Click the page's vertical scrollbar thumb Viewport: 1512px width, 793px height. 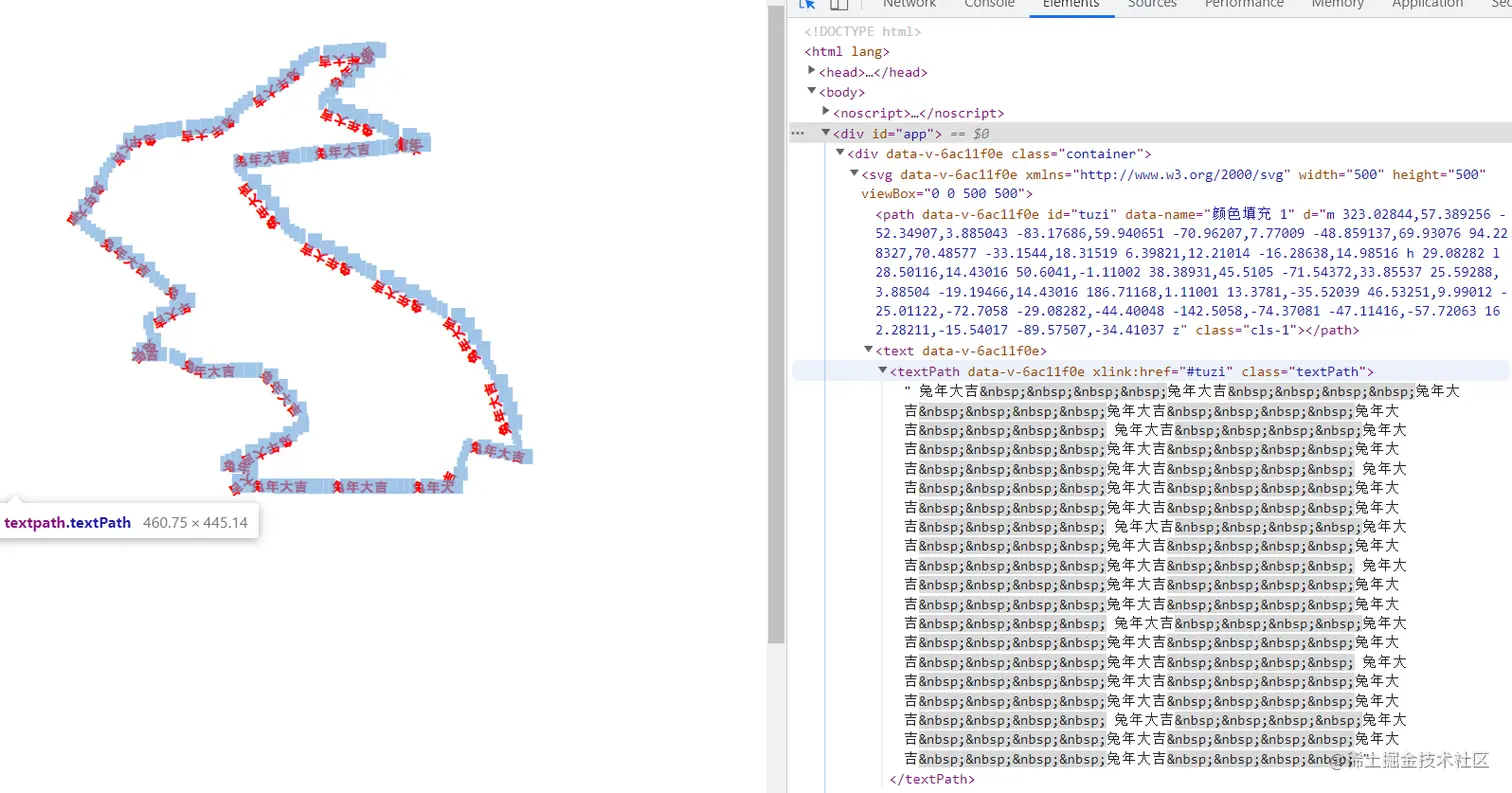[776, 325]
